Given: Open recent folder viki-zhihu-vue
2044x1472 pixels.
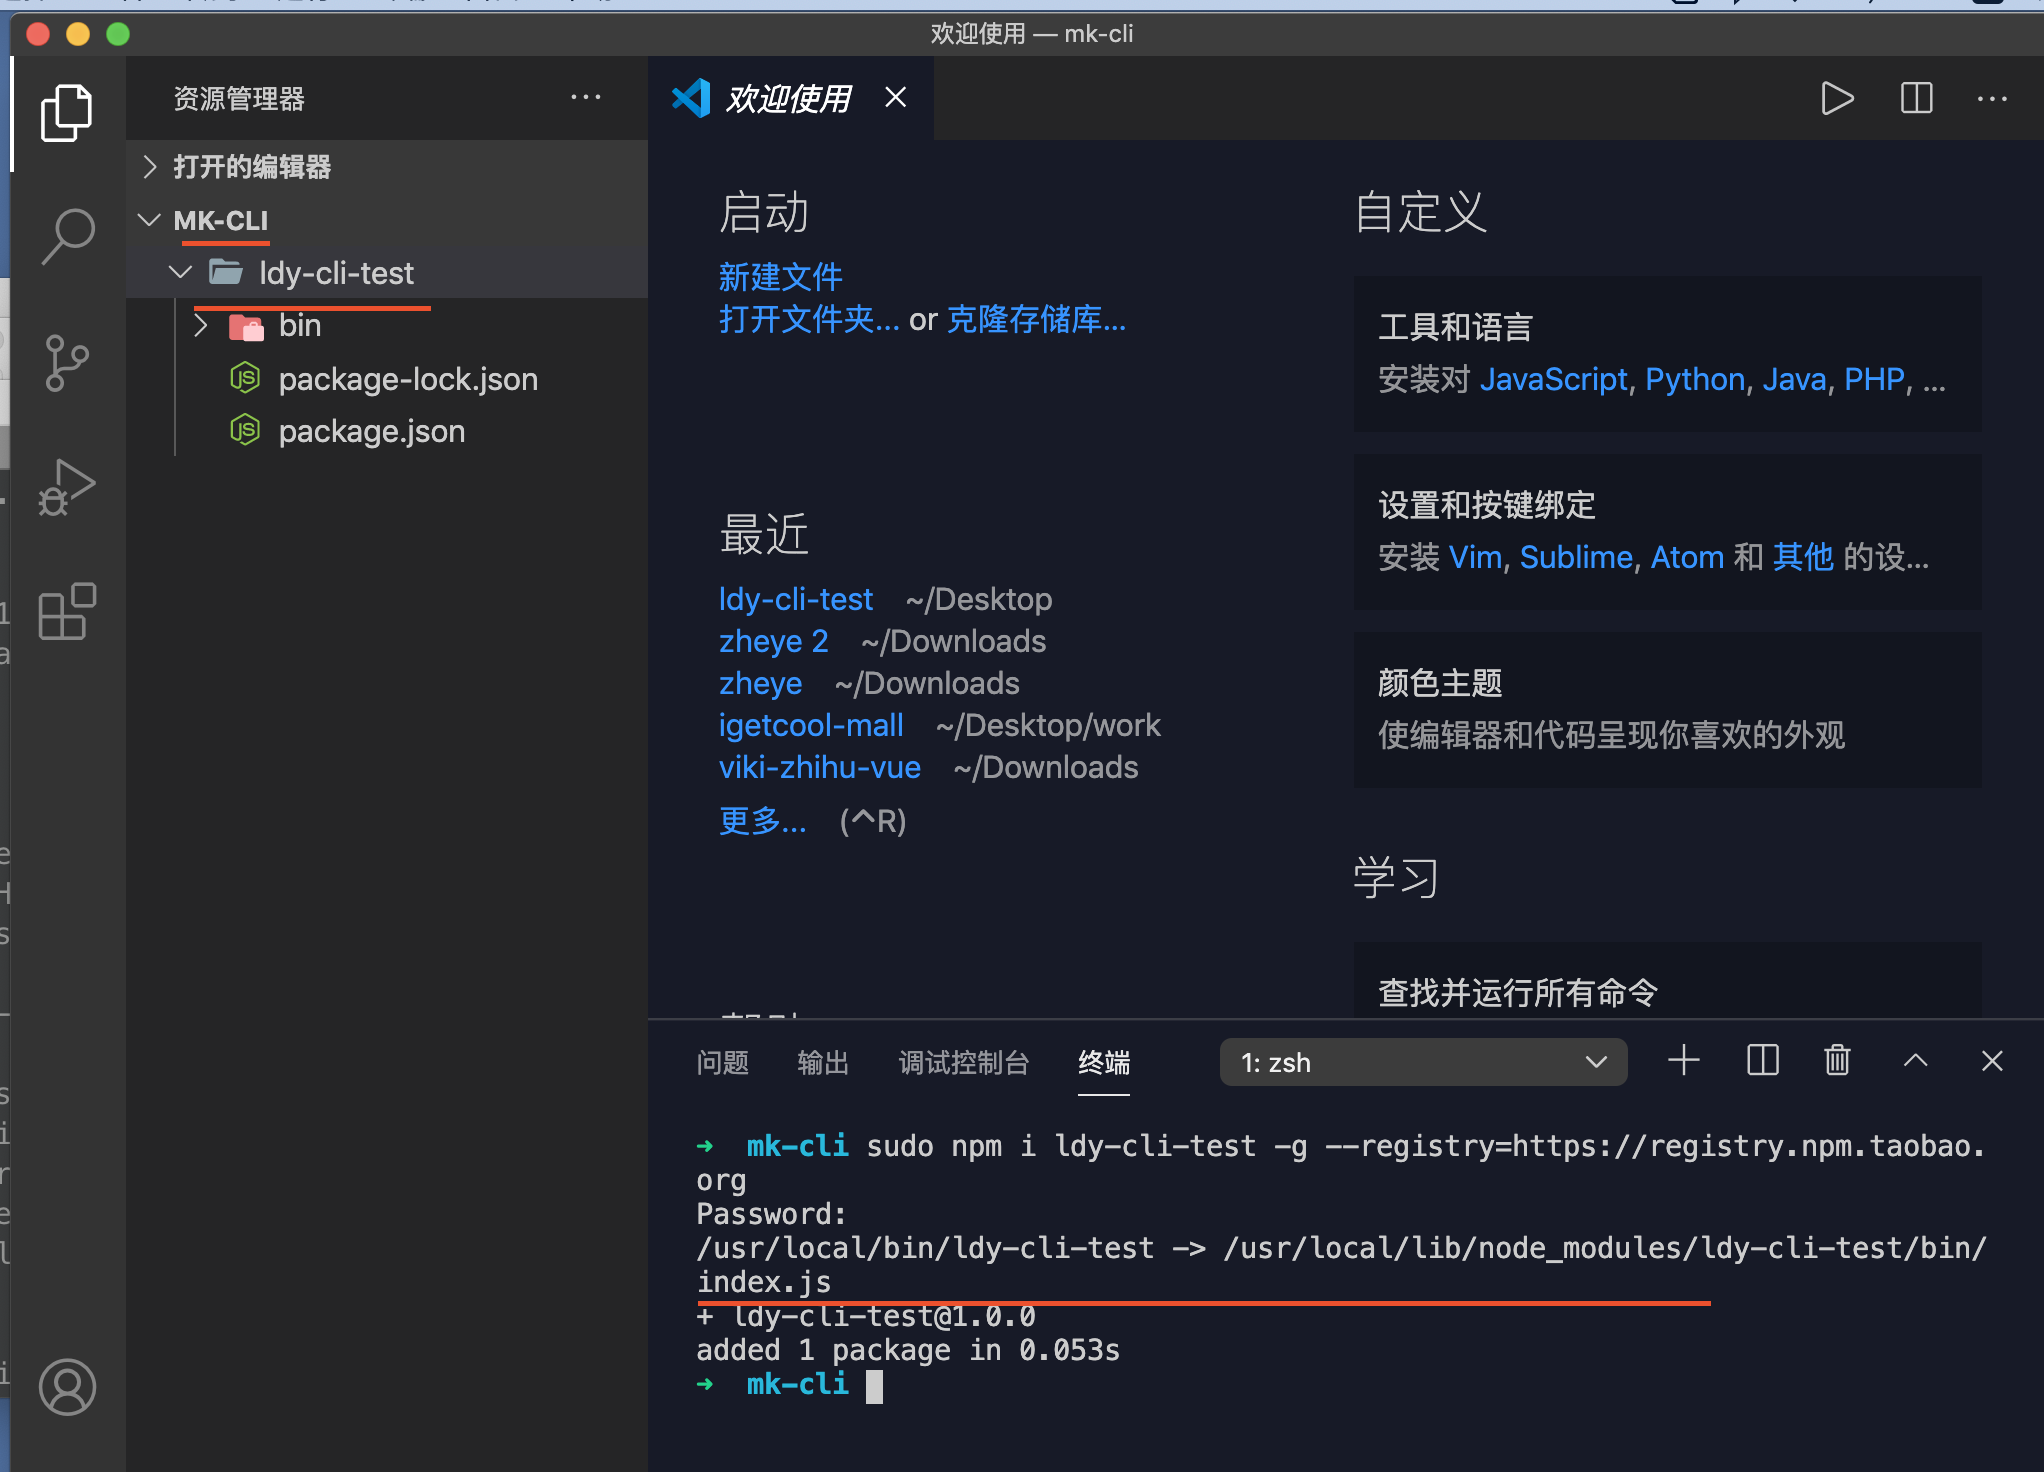Looking at the screenshot, I should (819, 767).
